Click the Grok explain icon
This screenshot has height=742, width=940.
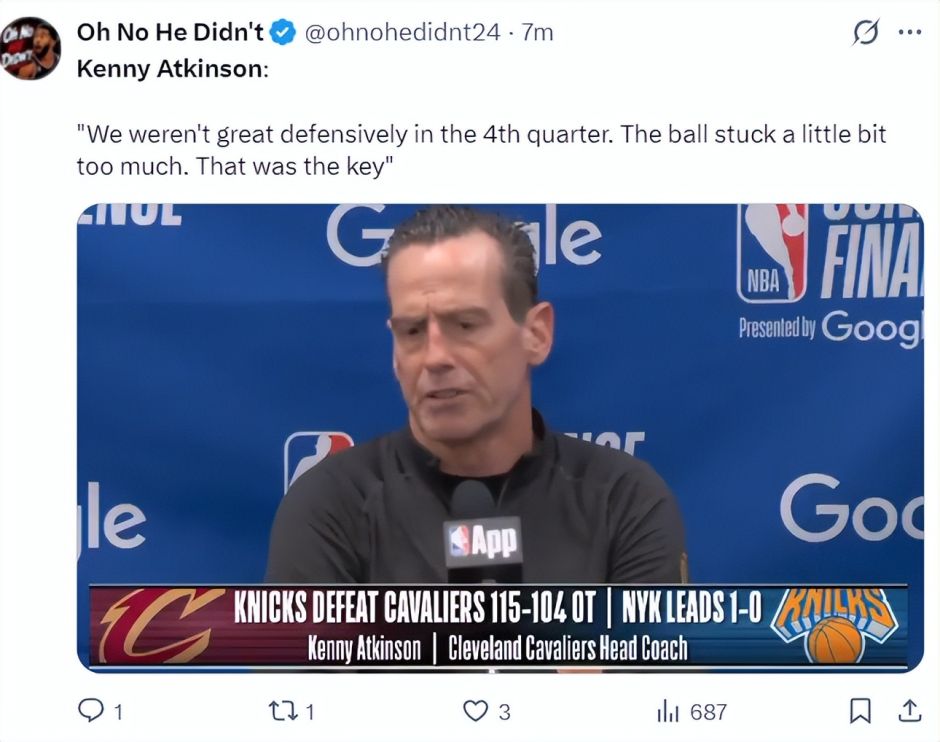(x=866, y=32)
